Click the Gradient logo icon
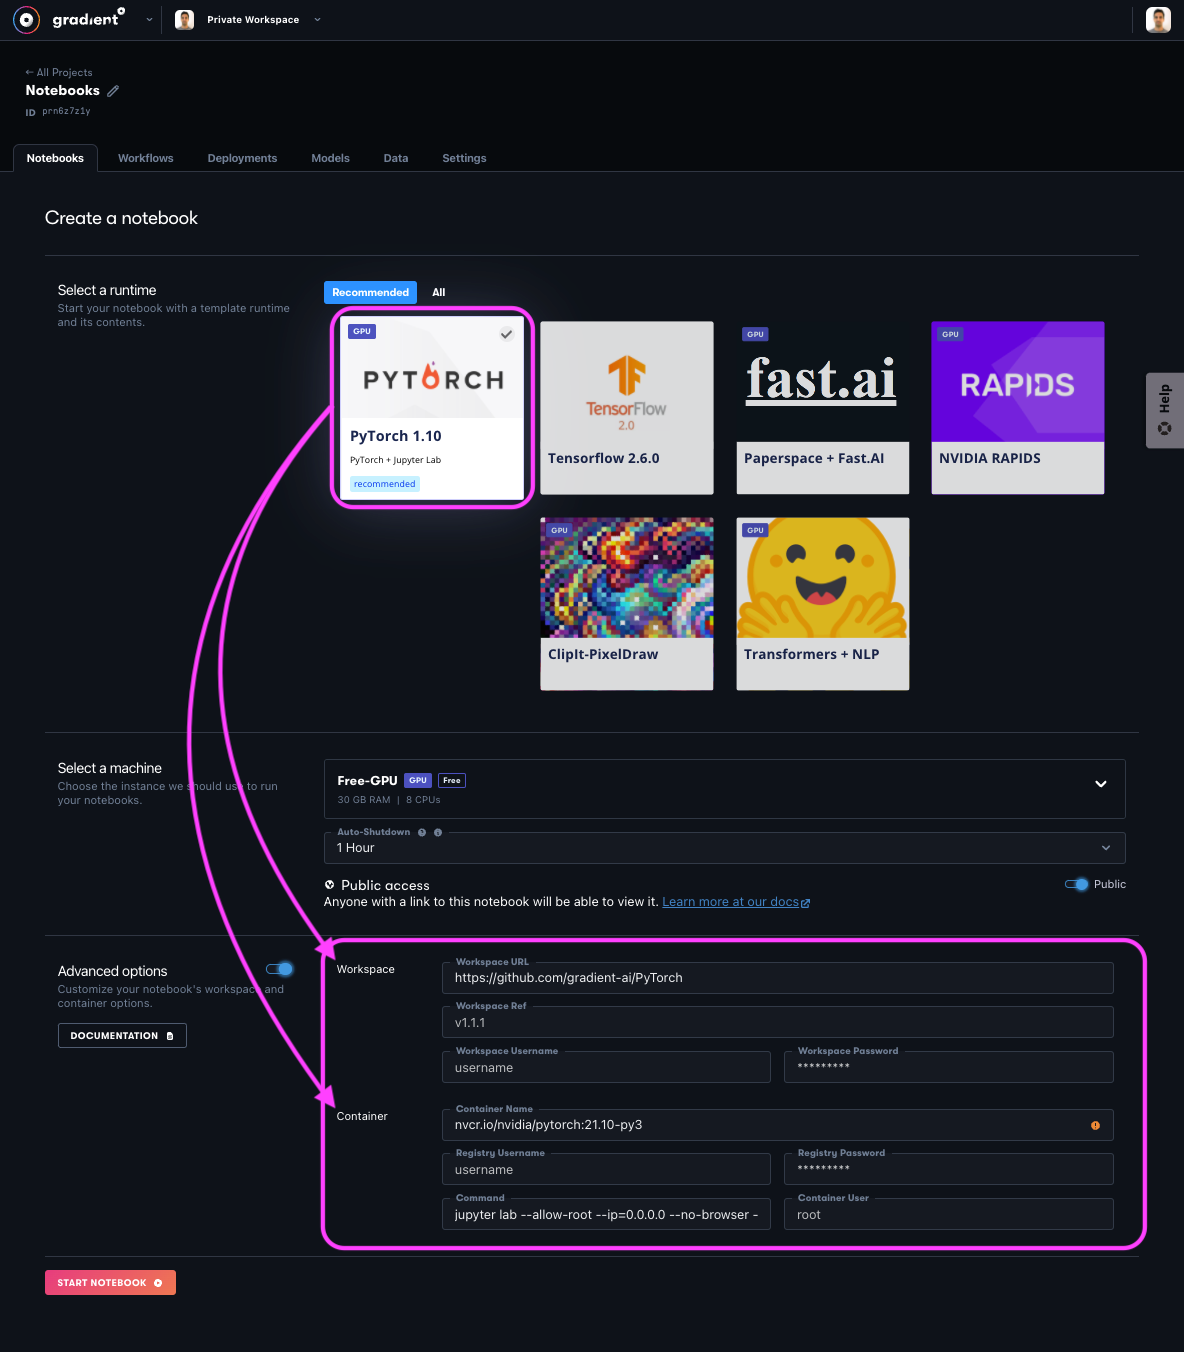Image resolution: width=1184 pixels, height=1352 pixels. (26, 19)
